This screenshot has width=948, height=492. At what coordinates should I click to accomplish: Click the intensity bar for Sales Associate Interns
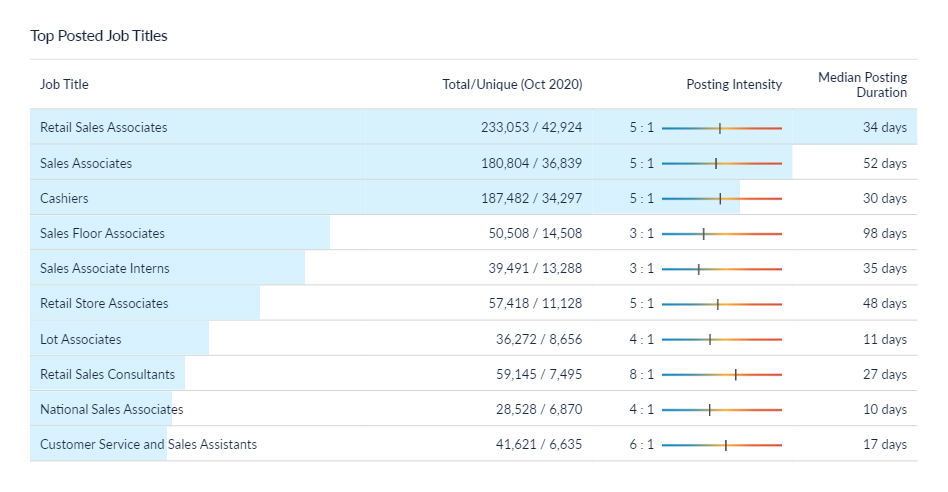coord(722,269)
